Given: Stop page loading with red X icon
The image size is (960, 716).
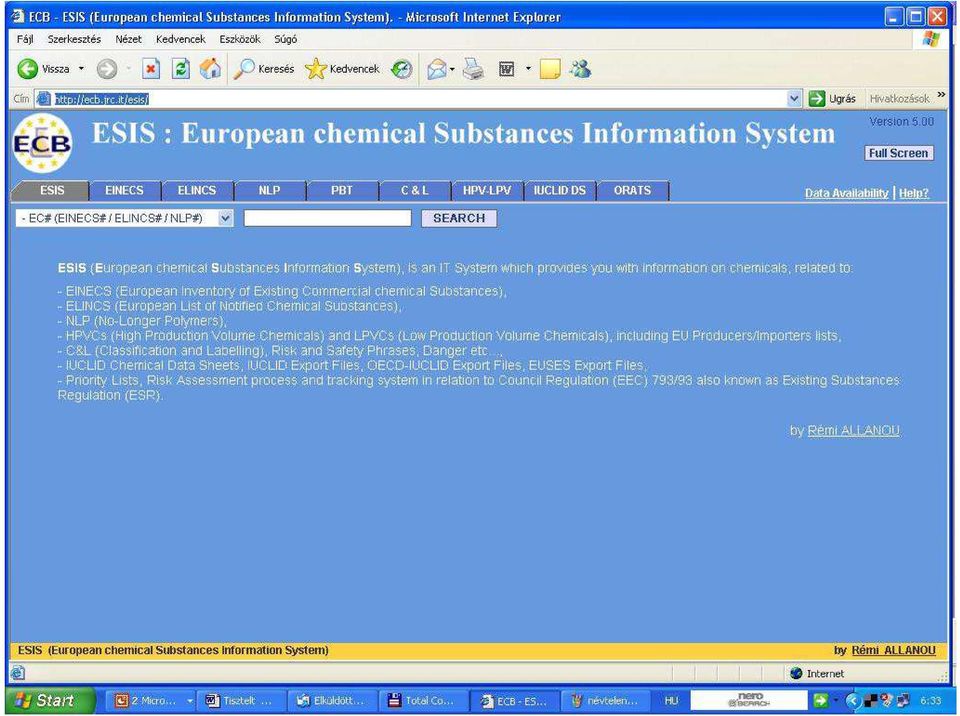Looking at the screenshot, I should pyautogui.click(x=151, y=69).
